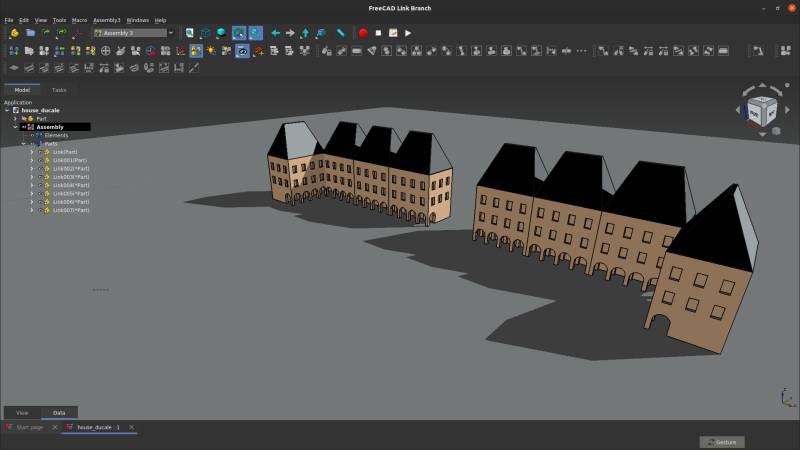Expand the Link001(Part) tree node
The height and width of the screenshot is (450, 800).
32,160
